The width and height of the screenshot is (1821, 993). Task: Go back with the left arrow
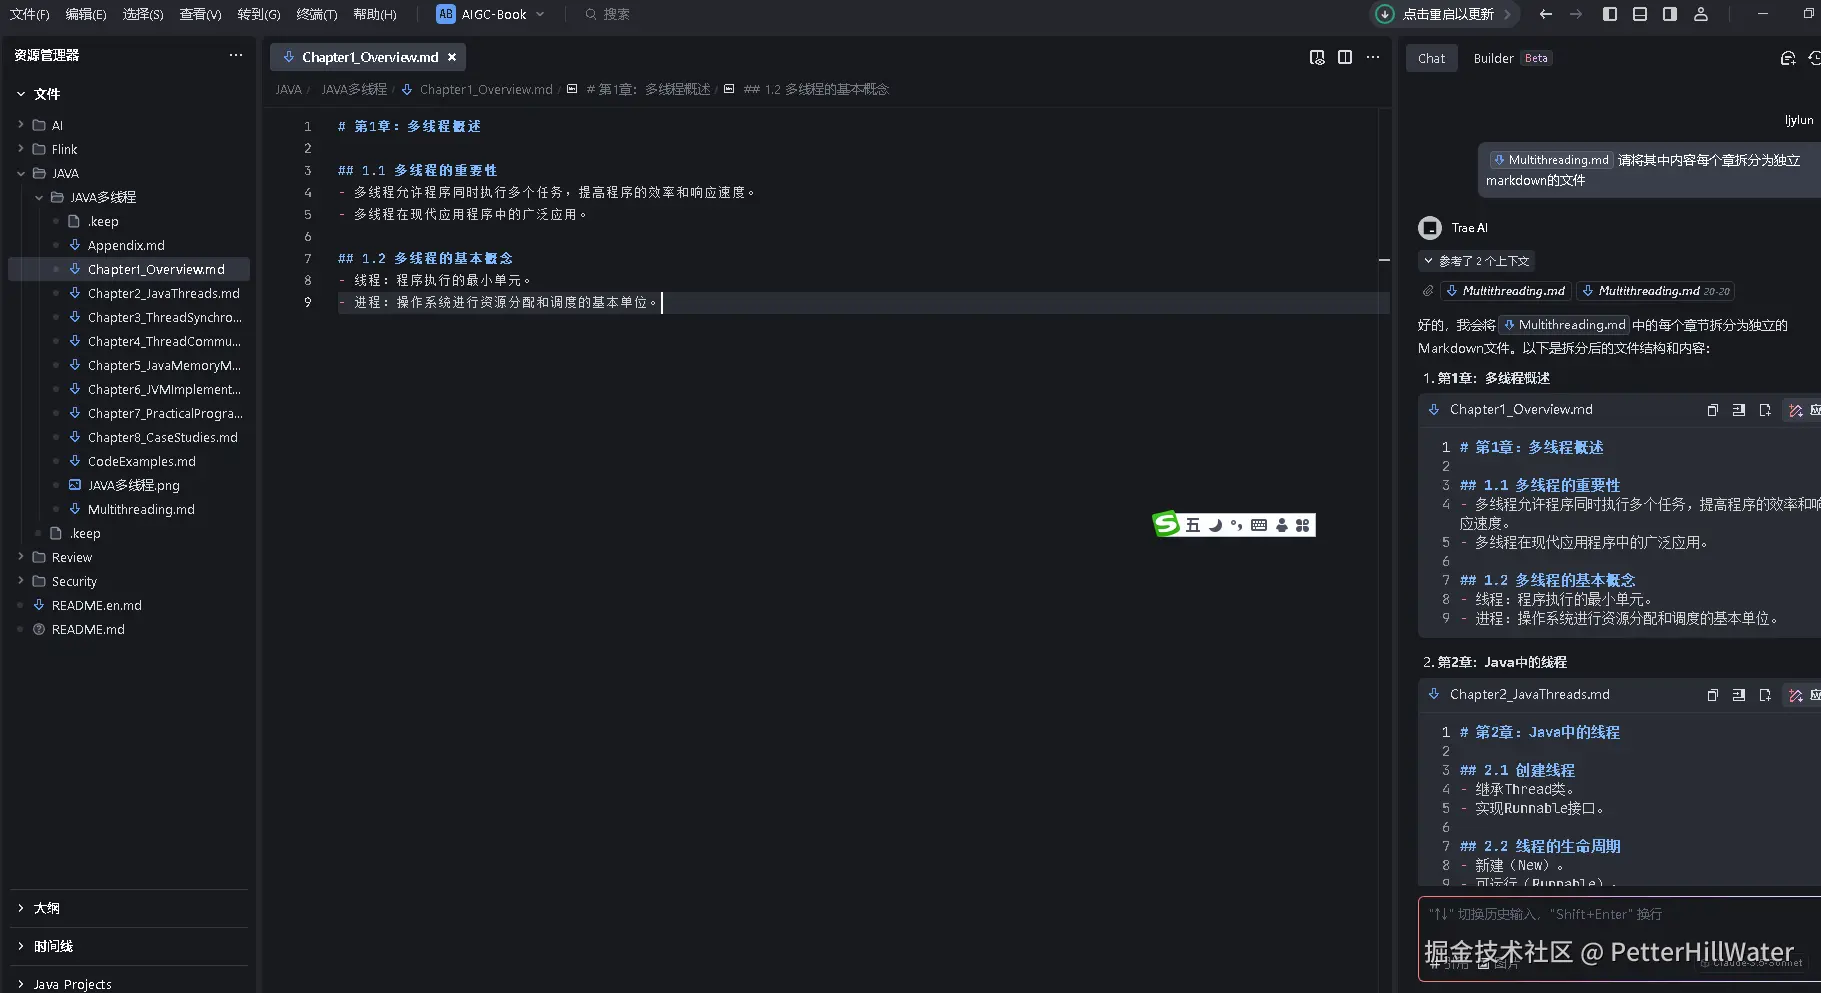pos(1546,14)
